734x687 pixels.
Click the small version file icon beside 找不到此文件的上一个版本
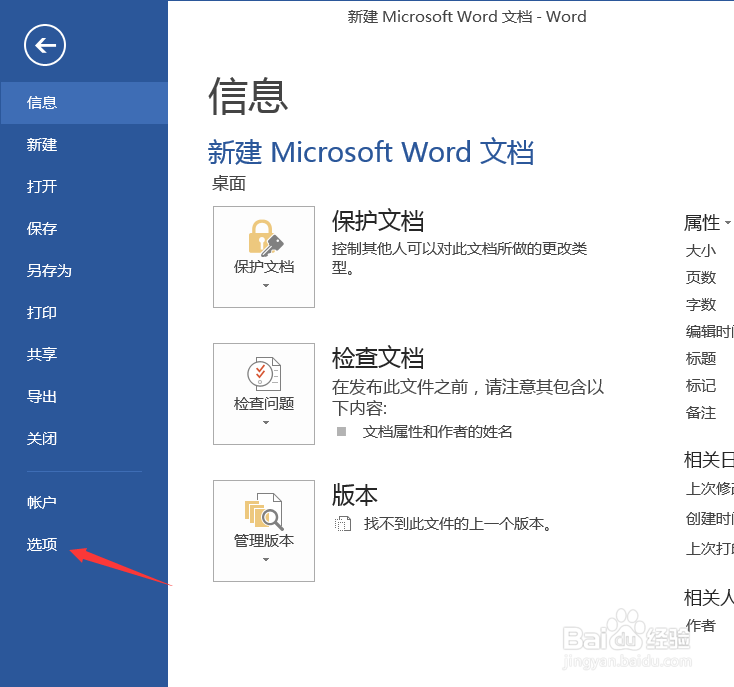(x=343, y=524)
